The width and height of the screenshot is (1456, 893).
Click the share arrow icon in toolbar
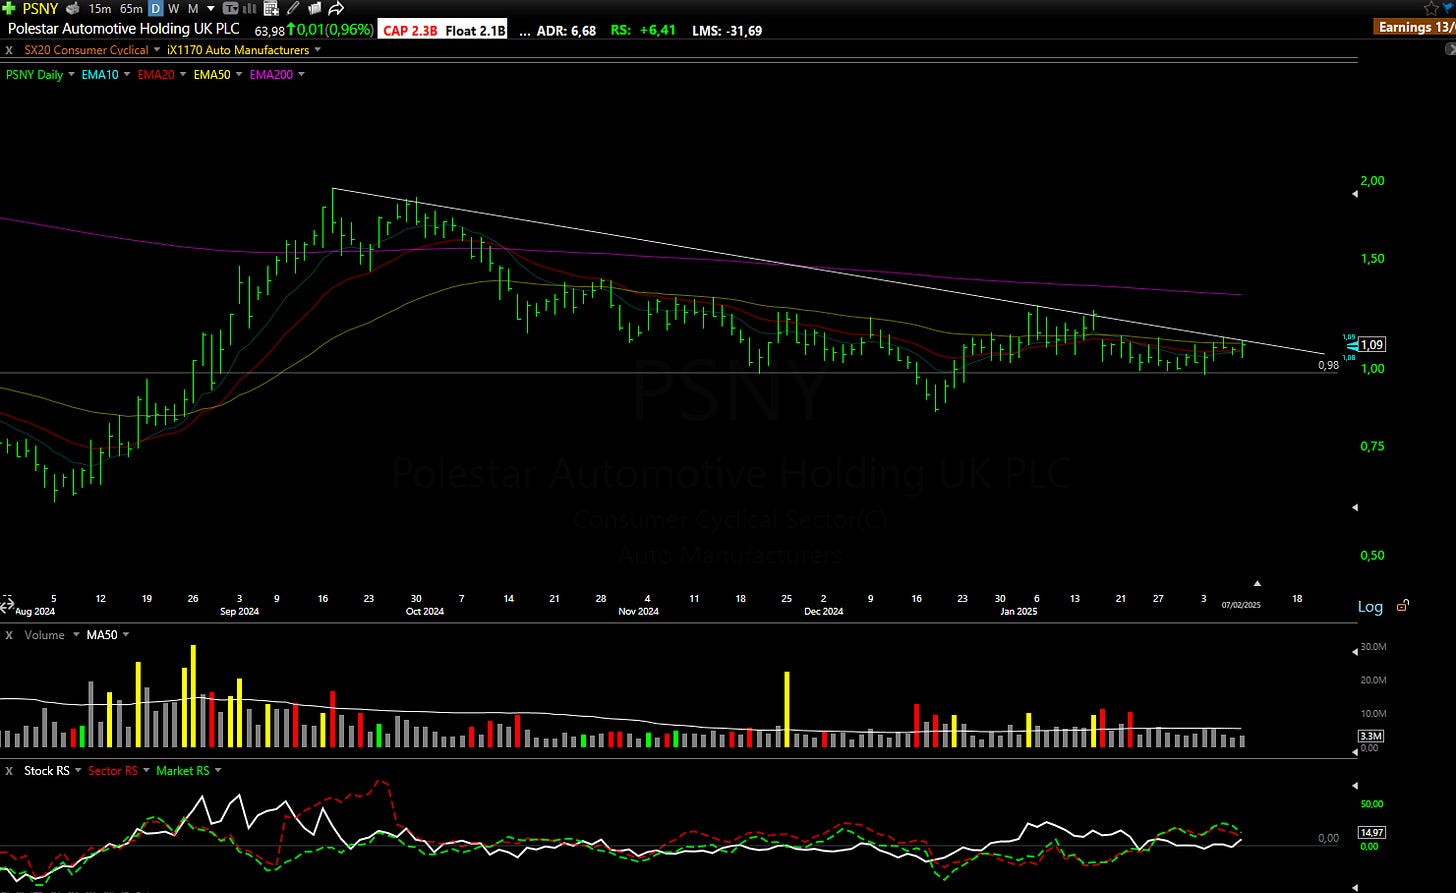(x=336, y=8)
